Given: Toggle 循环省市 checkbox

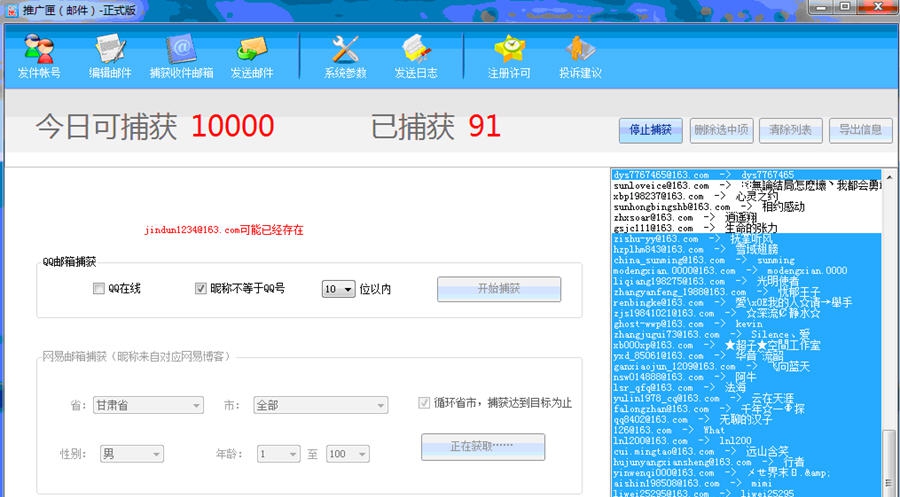Looking at the screenshot, I should tap(424, 403).
